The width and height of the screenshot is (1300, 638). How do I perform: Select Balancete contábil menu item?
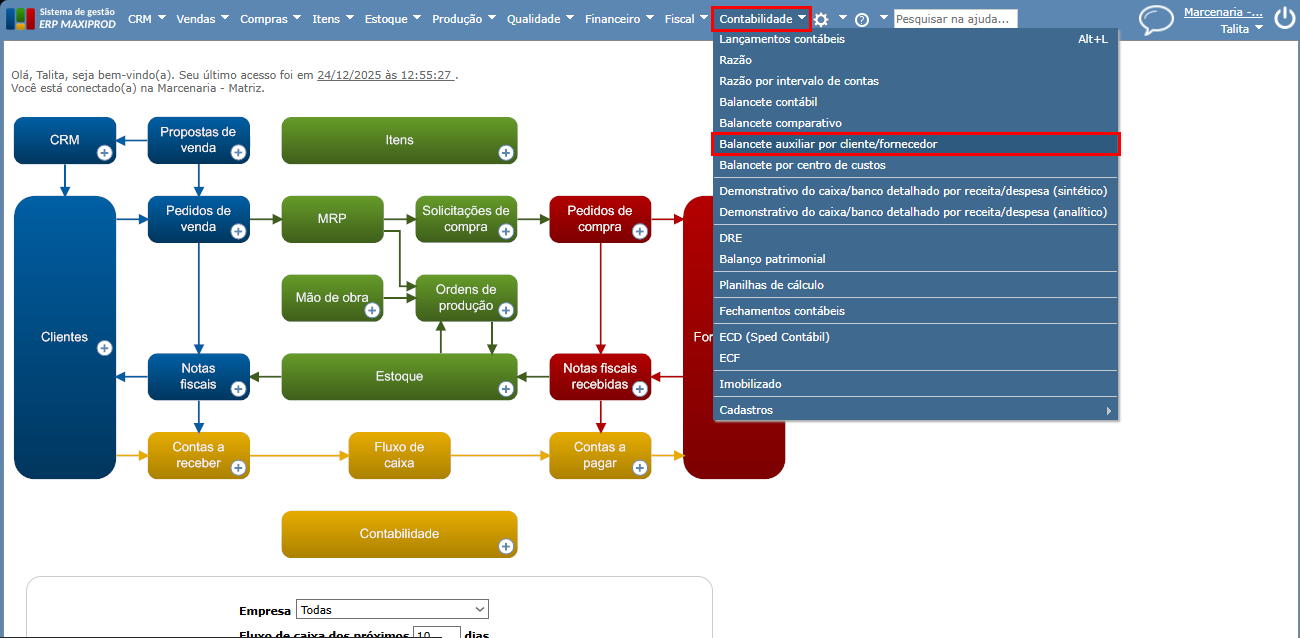[x=915, y=102]
